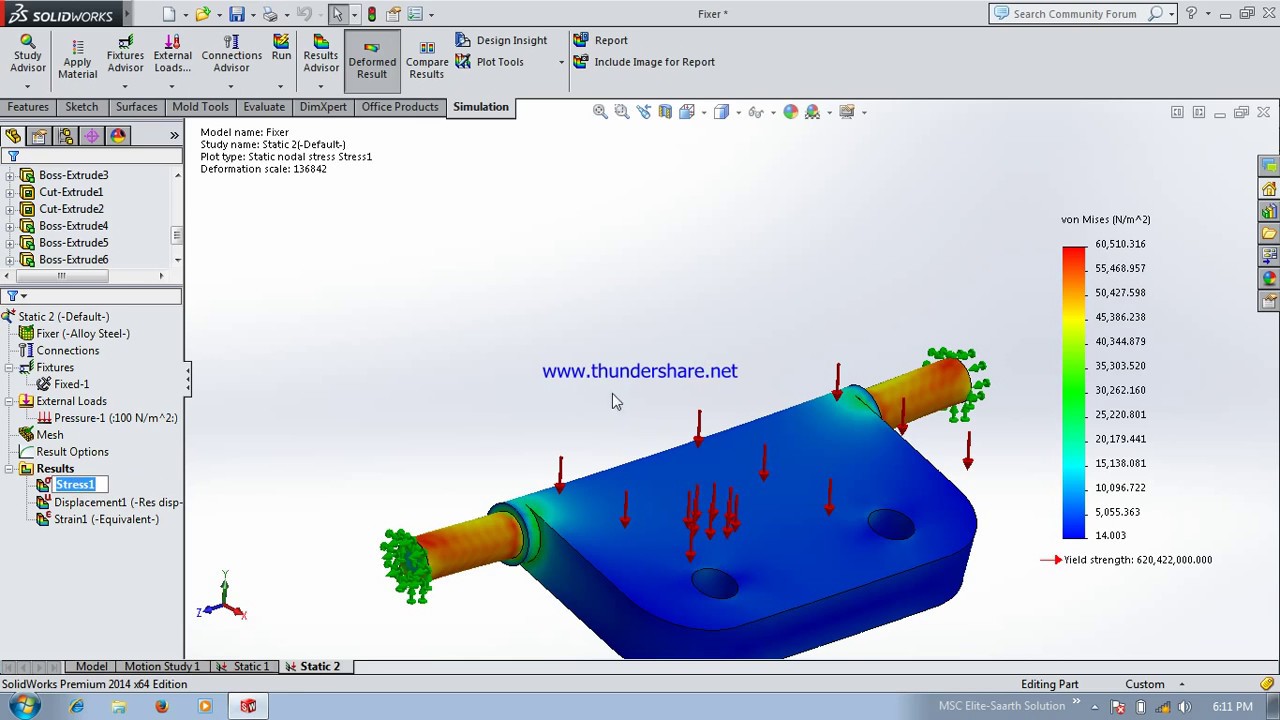Expand the Cut-Extrude1 feature
This screenshot has width=1280, height=720.
(10, 192)
